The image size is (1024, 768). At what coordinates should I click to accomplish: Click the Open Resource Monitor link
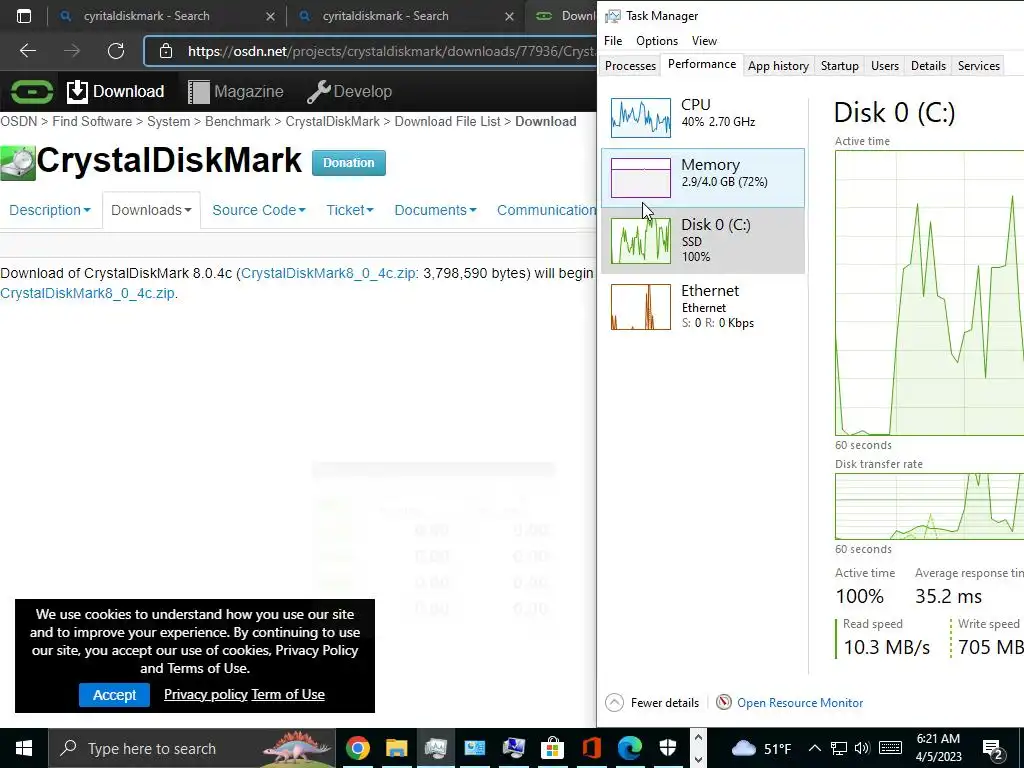coord(800,703)
